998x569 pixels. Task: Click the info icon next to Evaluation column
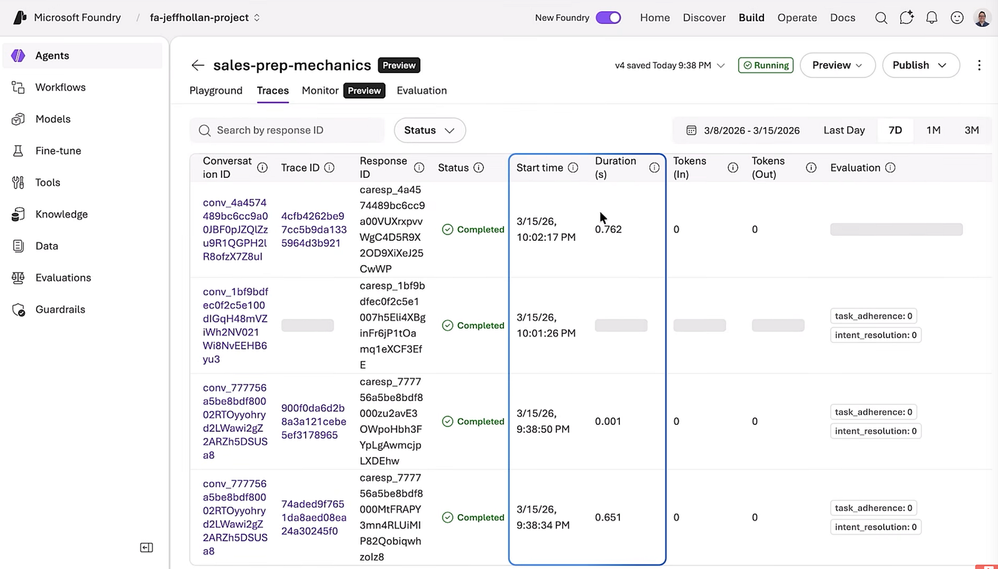point(890,168)
